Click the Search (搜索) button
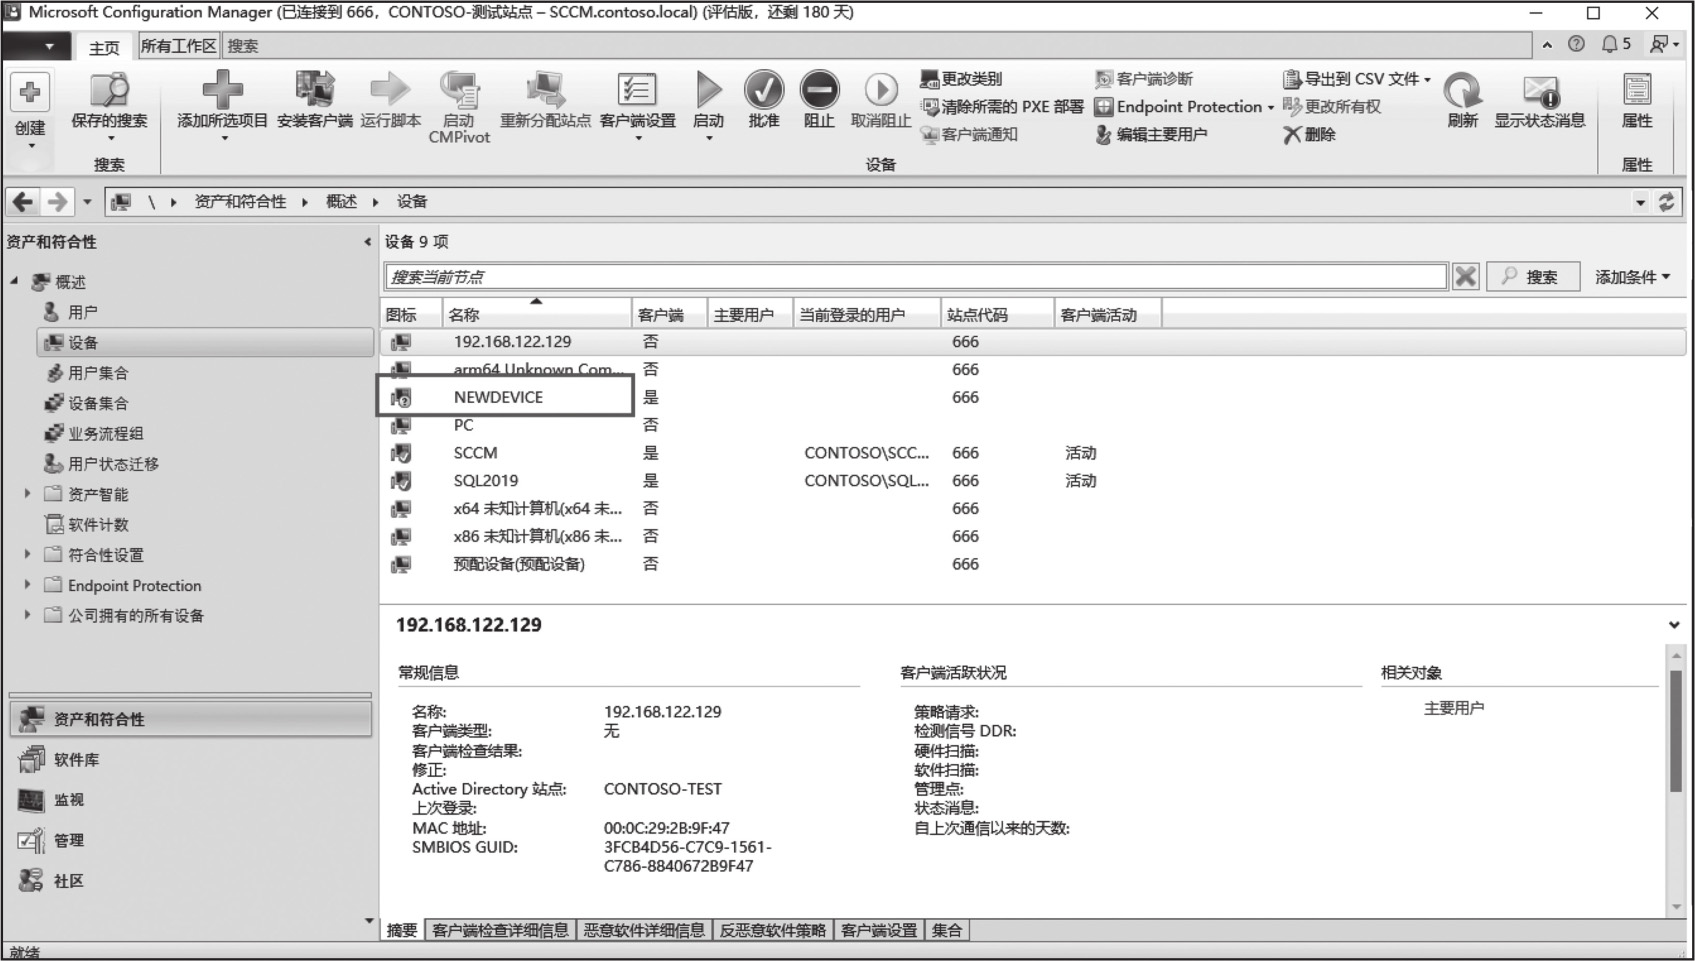The width and height of the screenshot is (1695, 961). coord(1533,277)
